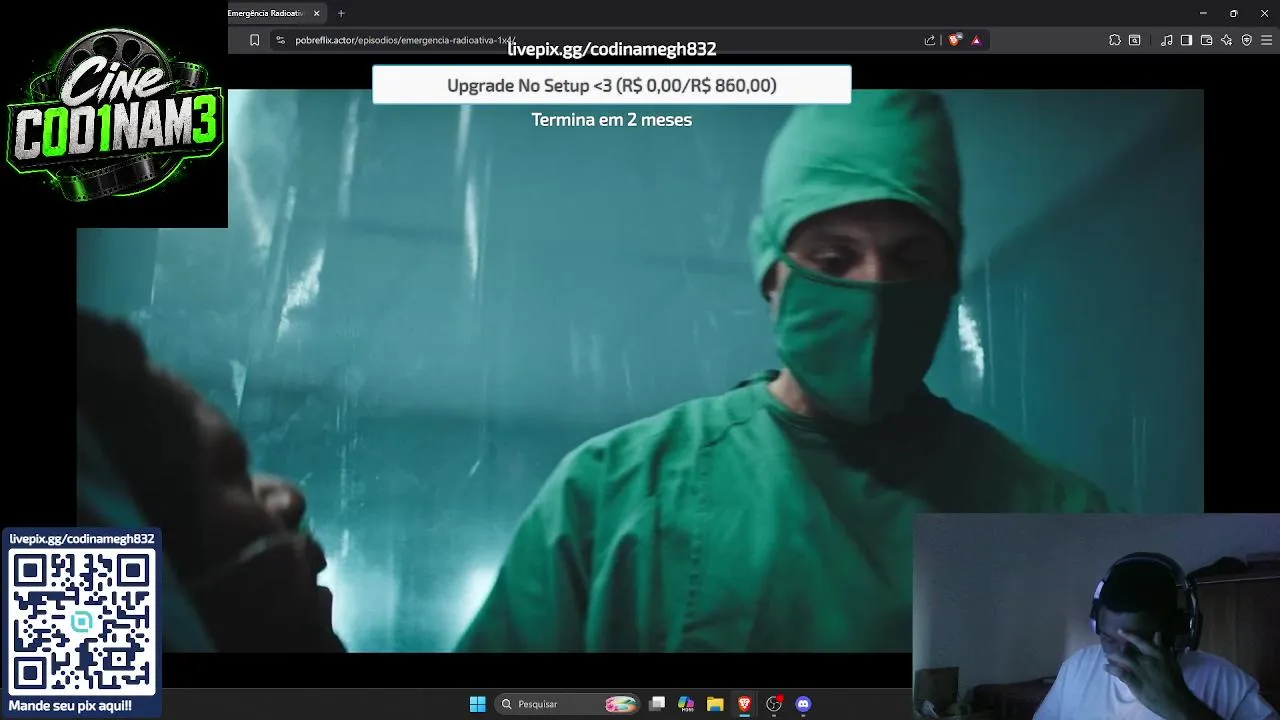Toggle the browser sidebar panel

(x=1186, y=40)
